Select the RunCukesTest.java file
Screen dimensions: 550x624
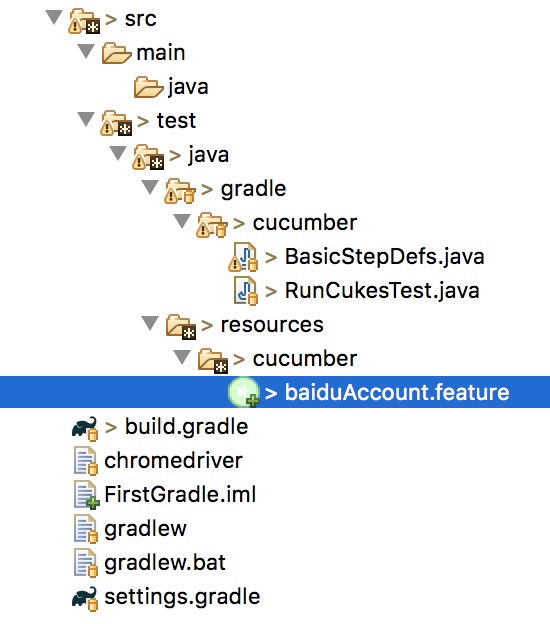pos(382,291)
